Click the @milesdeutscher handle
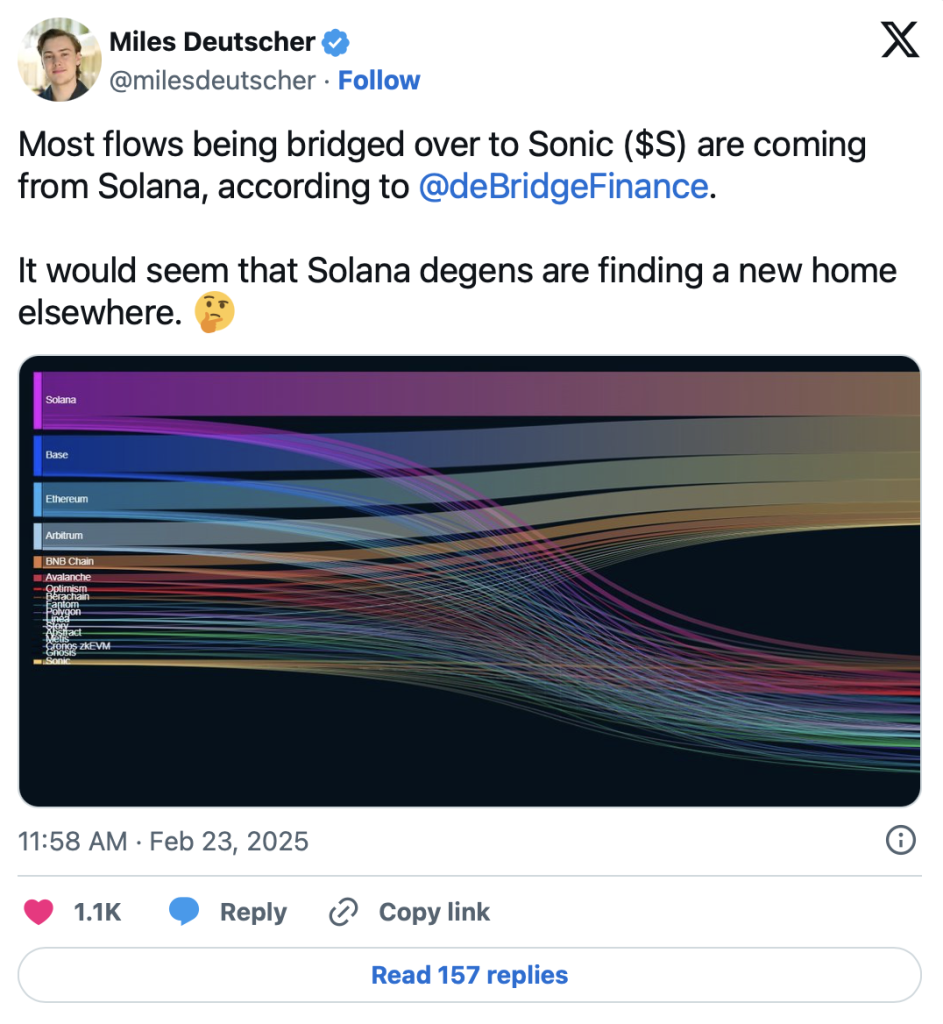The height and width of the screenshot is (1024, 943). tap(212, 80)
